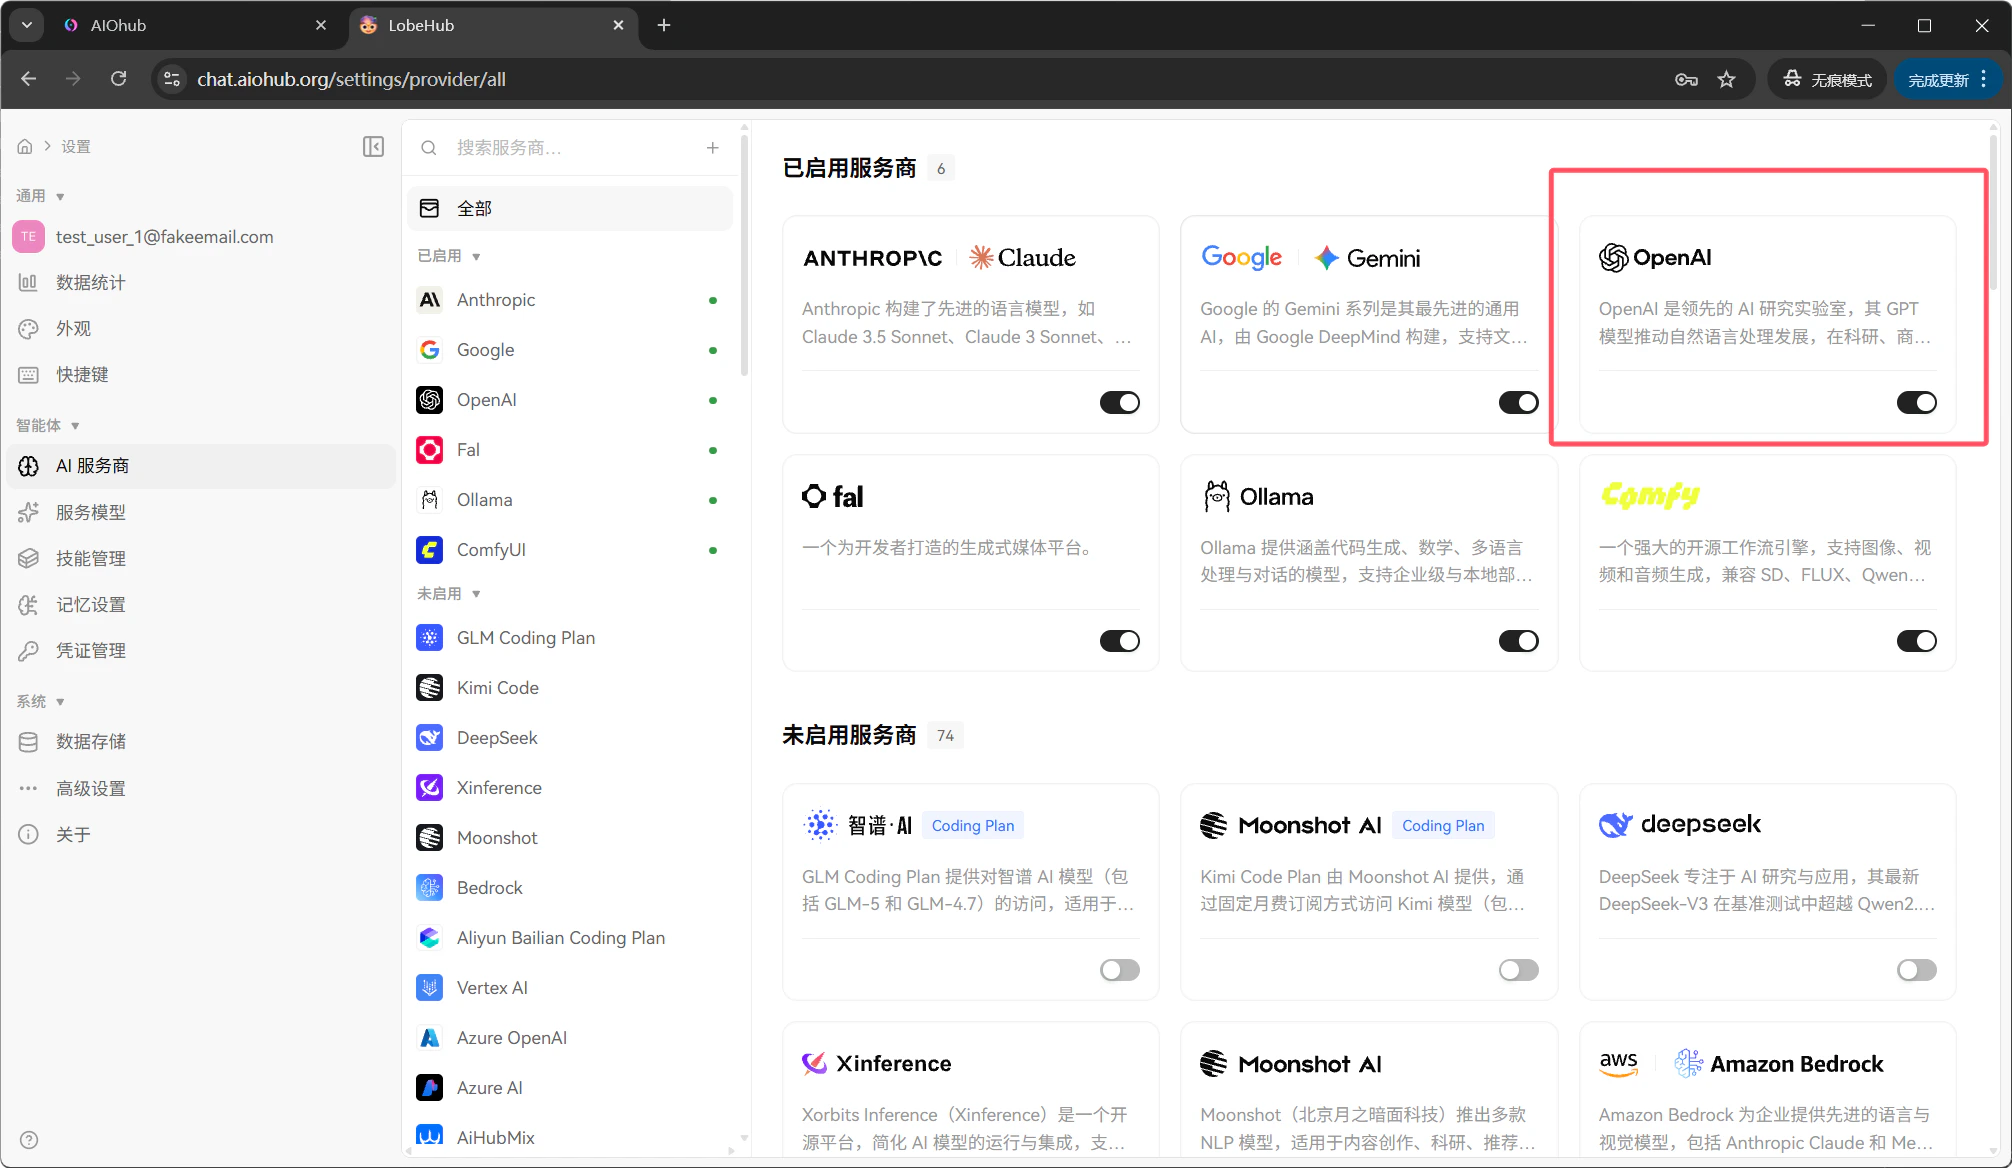Open 数据存储 settings
Image resolution: width=2012 pixels, height=1168 pixels.
200,742
